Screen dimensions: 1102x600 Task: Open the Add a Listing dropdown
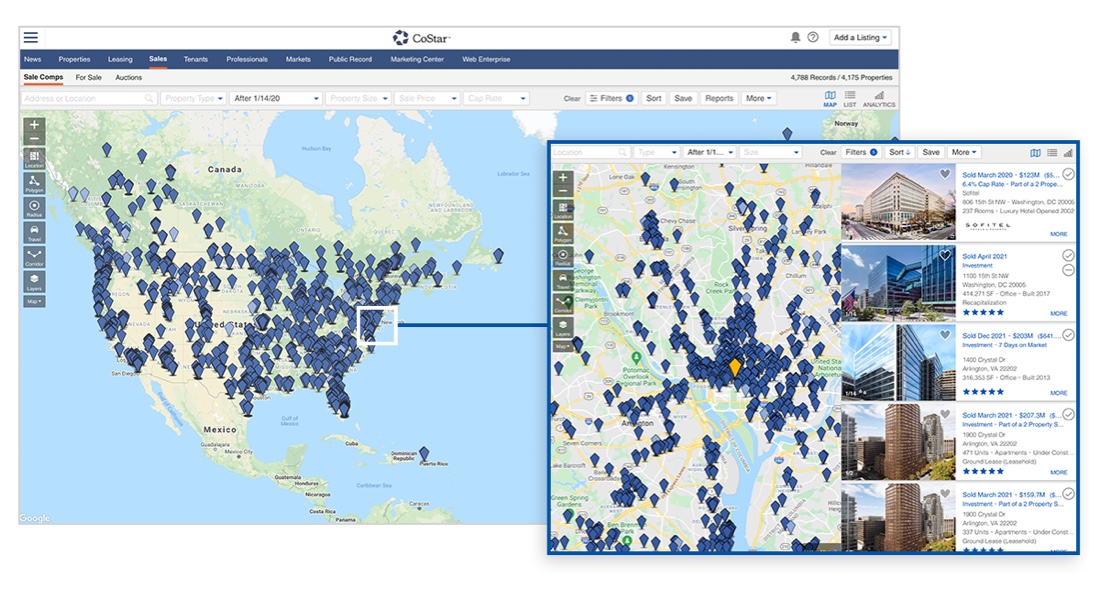[x=860, y=37]
